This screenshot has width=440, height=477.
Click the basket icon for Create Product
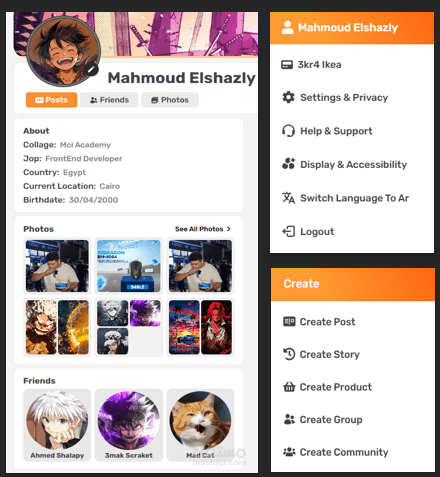pyautogui.click(x=289, y=387)
